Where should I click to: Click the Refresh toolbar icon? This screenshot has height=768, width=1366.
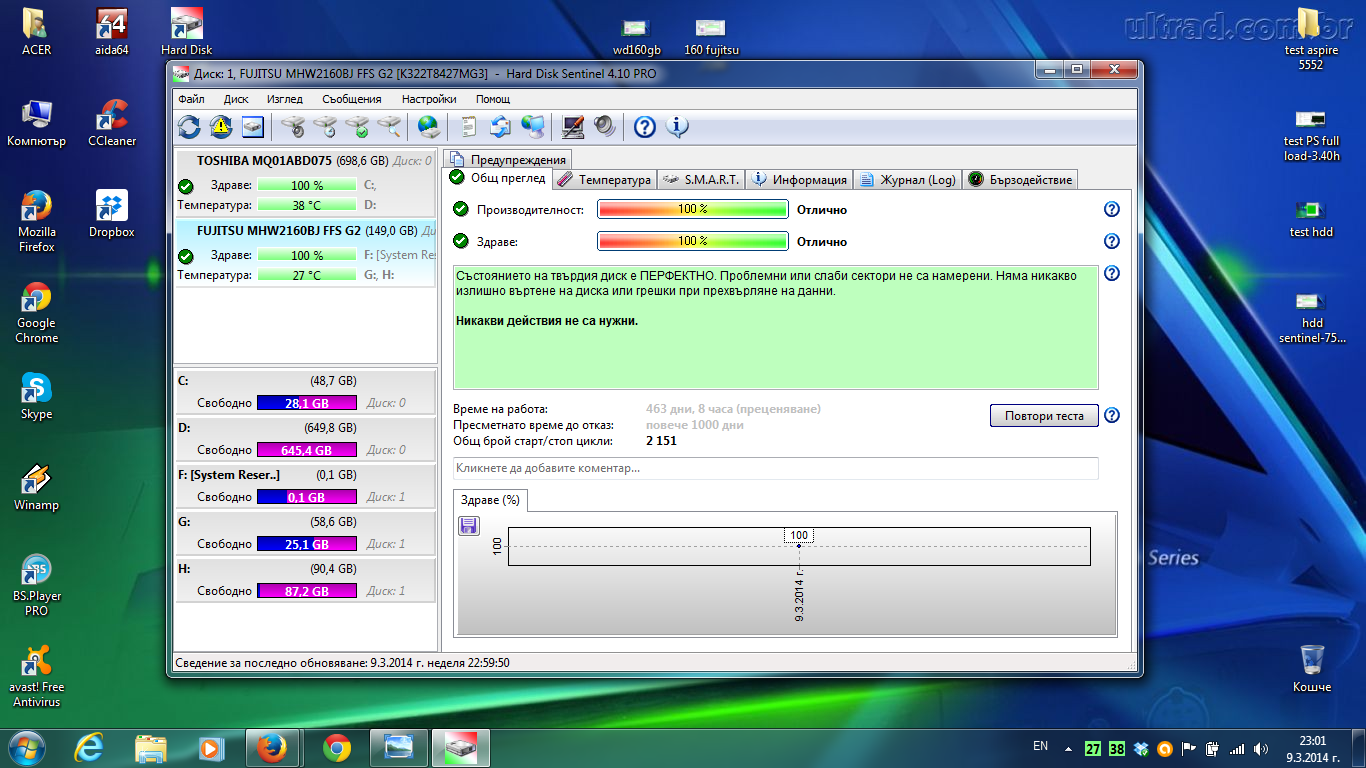tap(189, 126)
